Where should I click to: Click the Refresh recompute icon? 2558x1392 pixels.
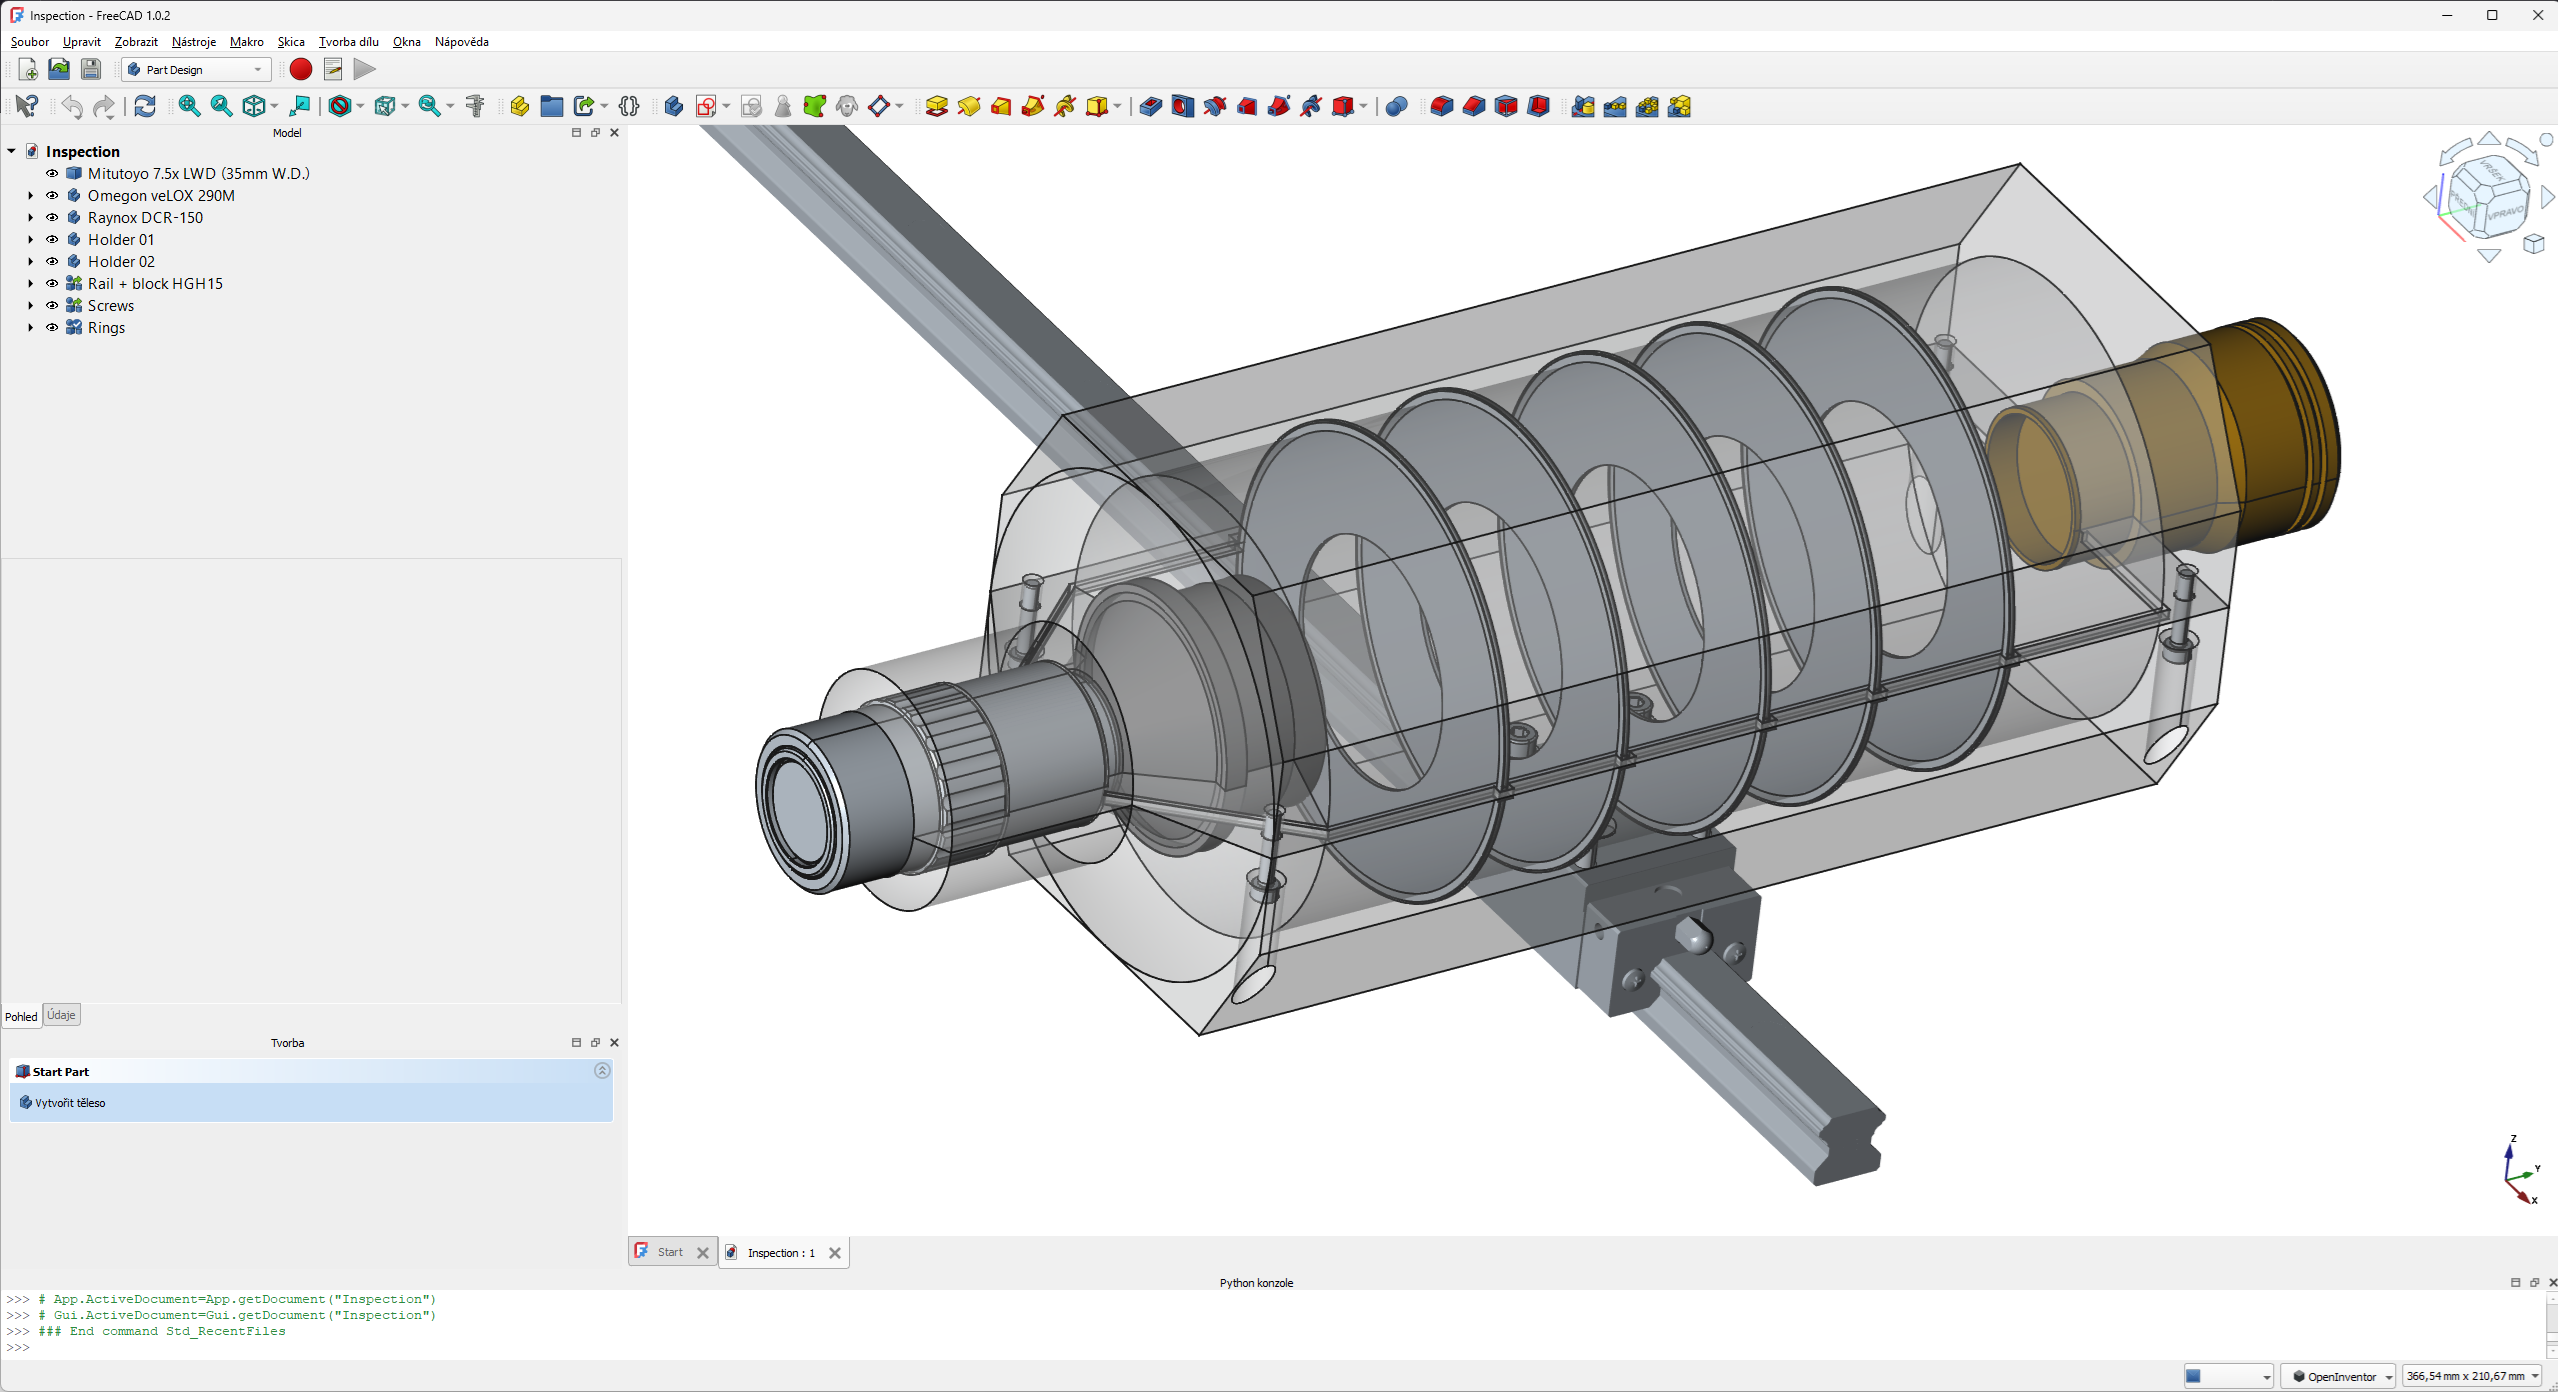(x=145, y=106)
